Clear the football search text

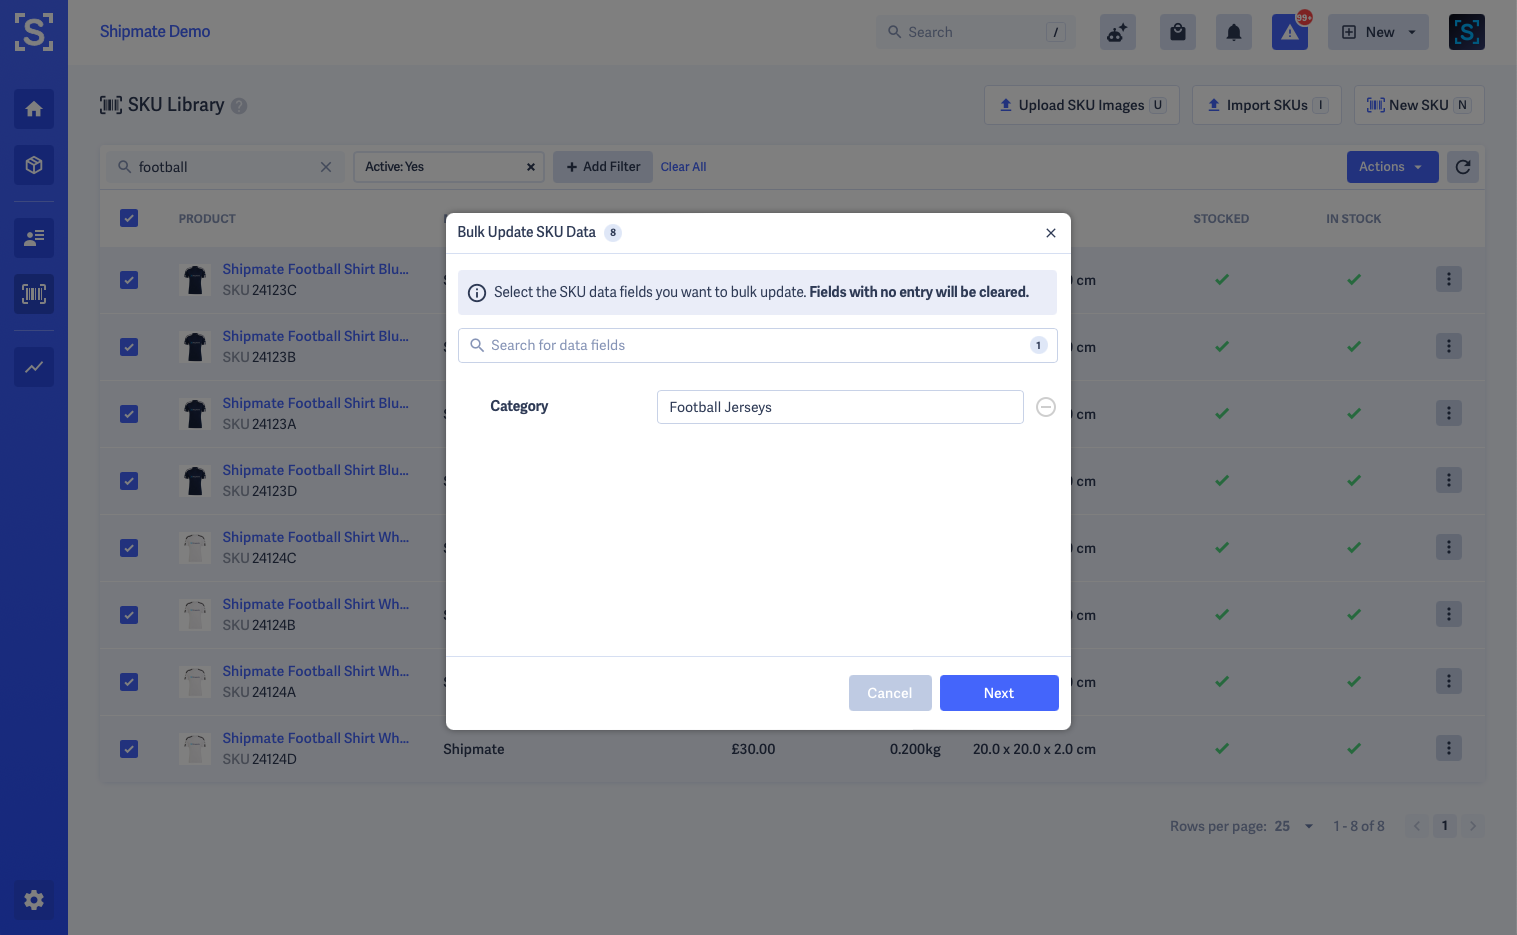coord(326,167)
